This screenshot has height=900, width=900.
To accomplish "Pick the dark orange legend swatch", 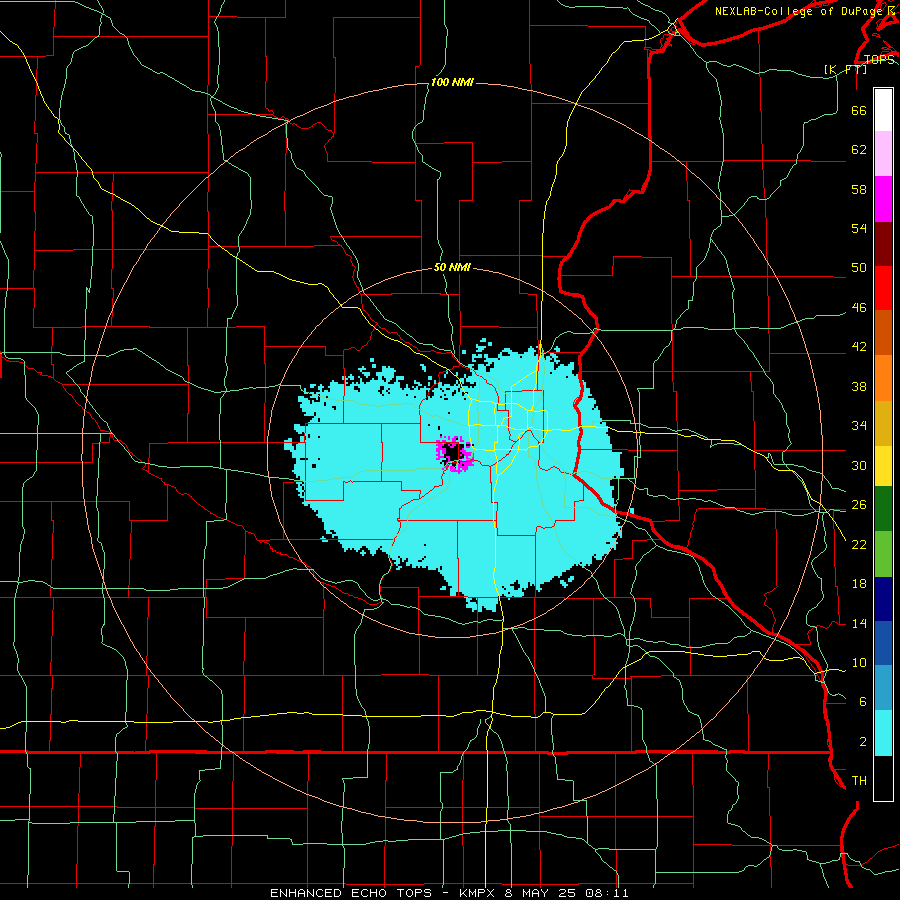I will [x=883, y=333].
